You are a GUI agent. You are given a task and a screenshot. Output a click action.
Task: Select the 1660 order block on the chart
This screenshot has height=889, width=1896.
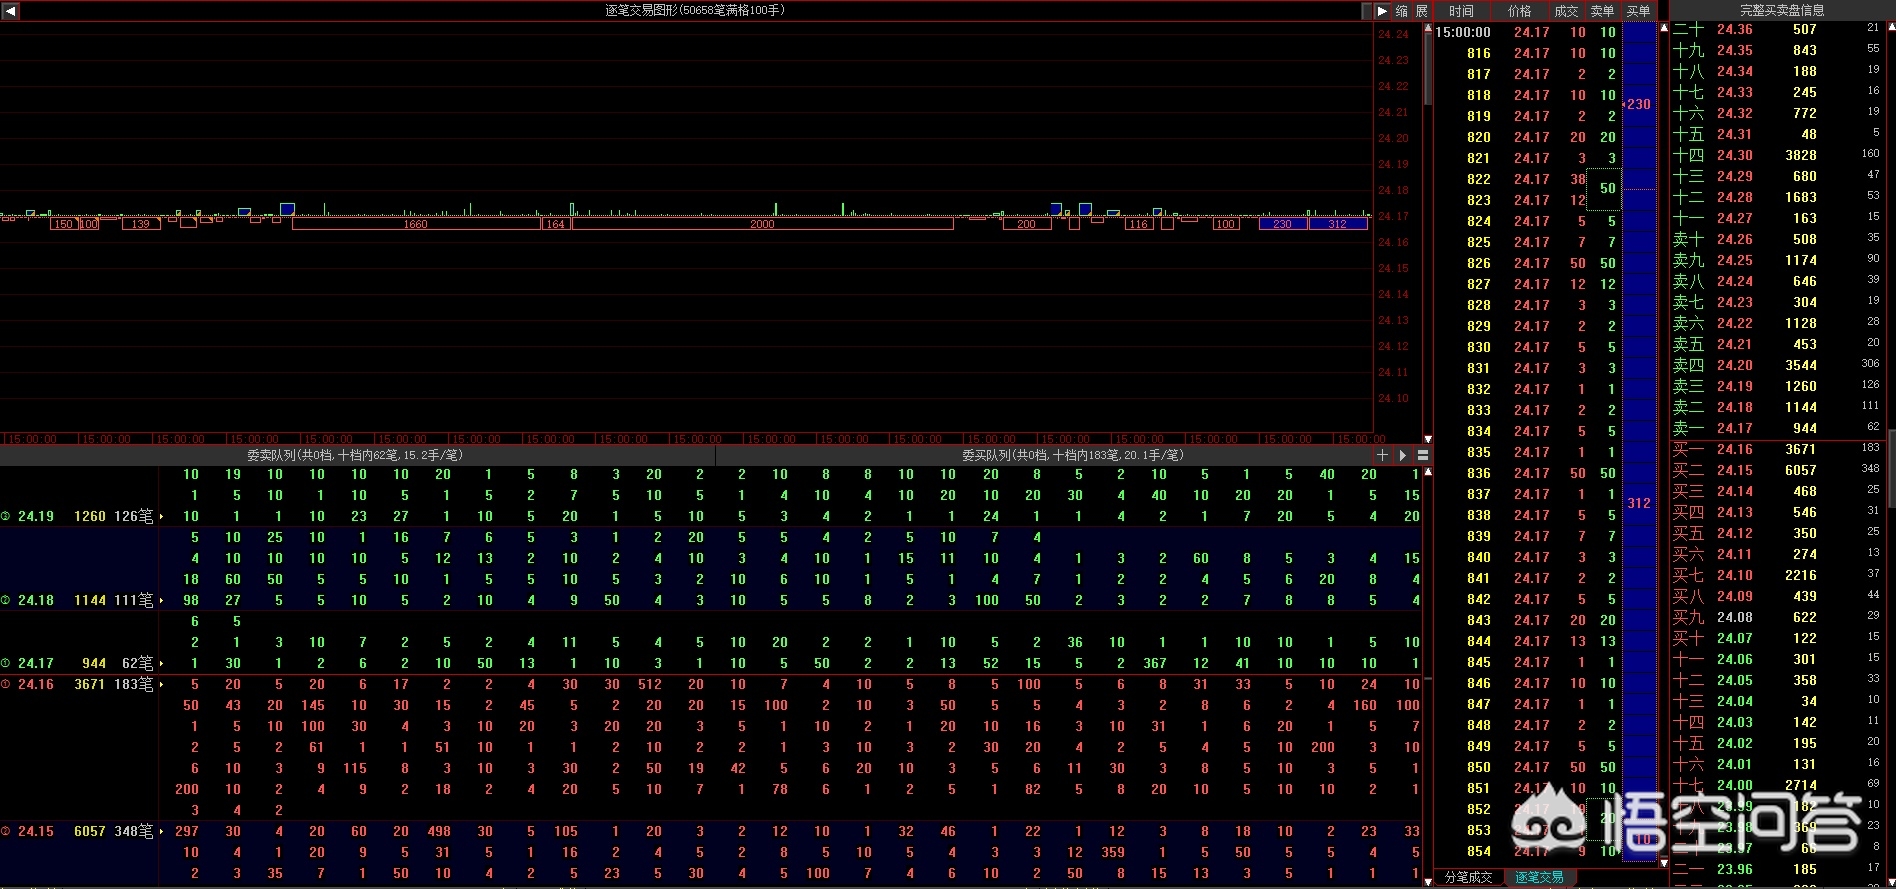(416, 224)
